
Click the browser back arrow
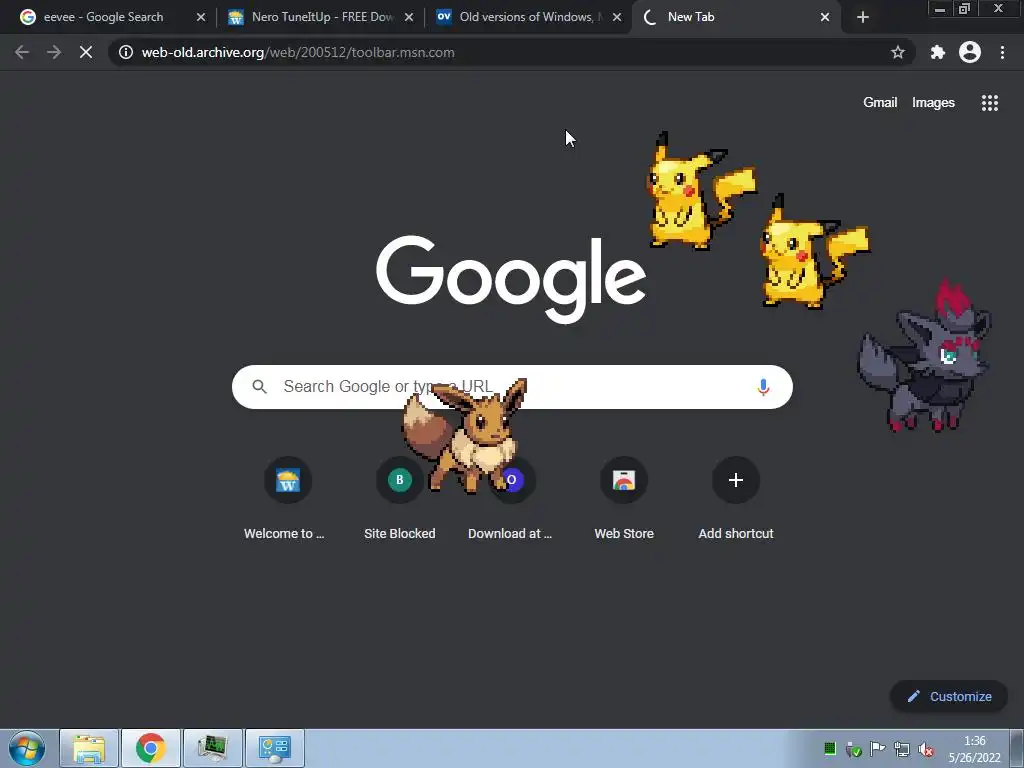click(22, 52)
